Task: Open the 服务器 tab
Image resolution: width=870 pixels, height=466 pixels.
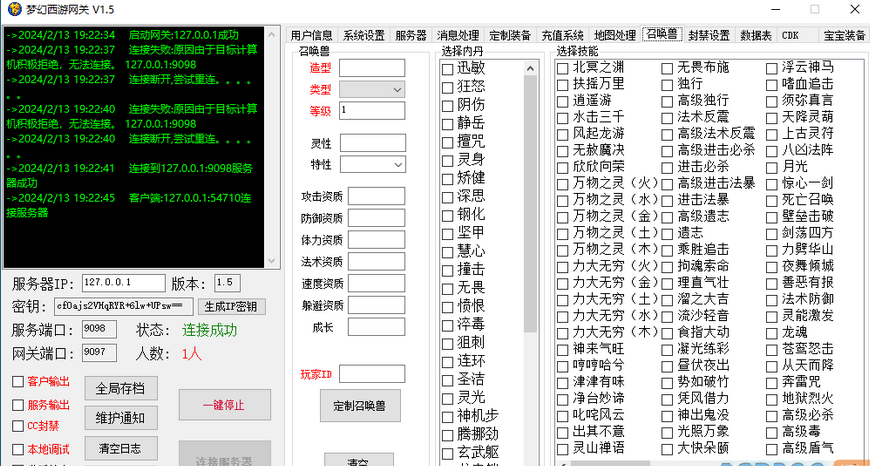Action: coord(411,36)
